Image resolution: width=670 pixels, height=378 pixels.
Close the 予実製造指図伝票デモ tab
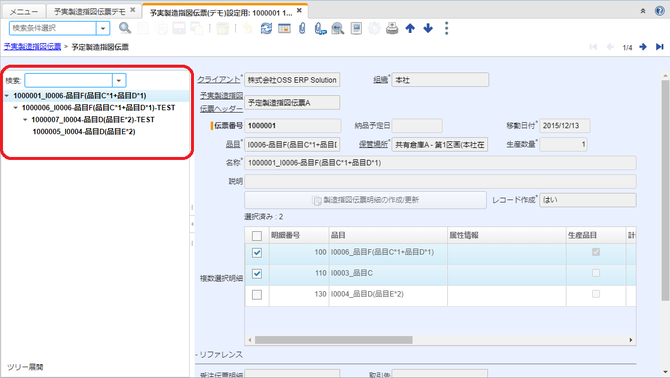click(x=133, y=9)
